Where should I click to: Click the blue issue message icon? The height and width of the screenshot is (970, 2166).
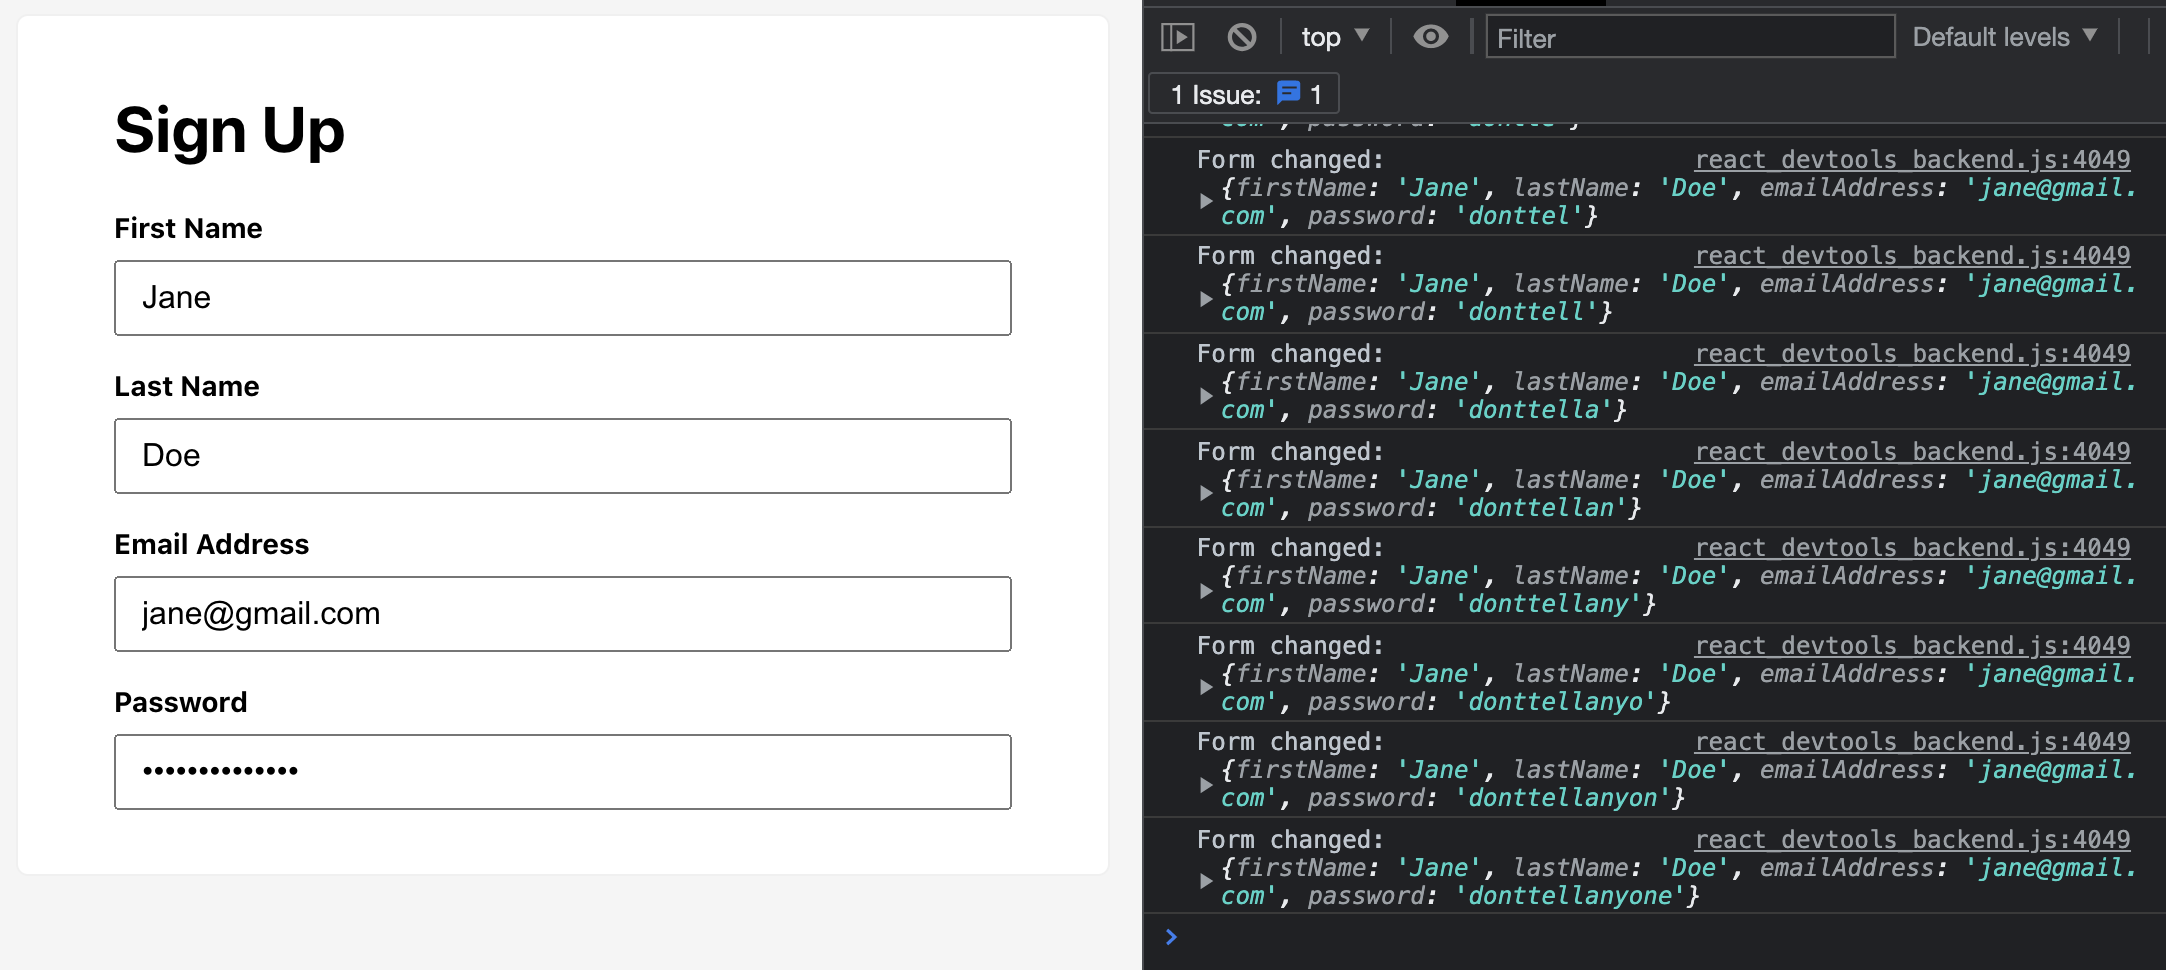(1289, 94)
